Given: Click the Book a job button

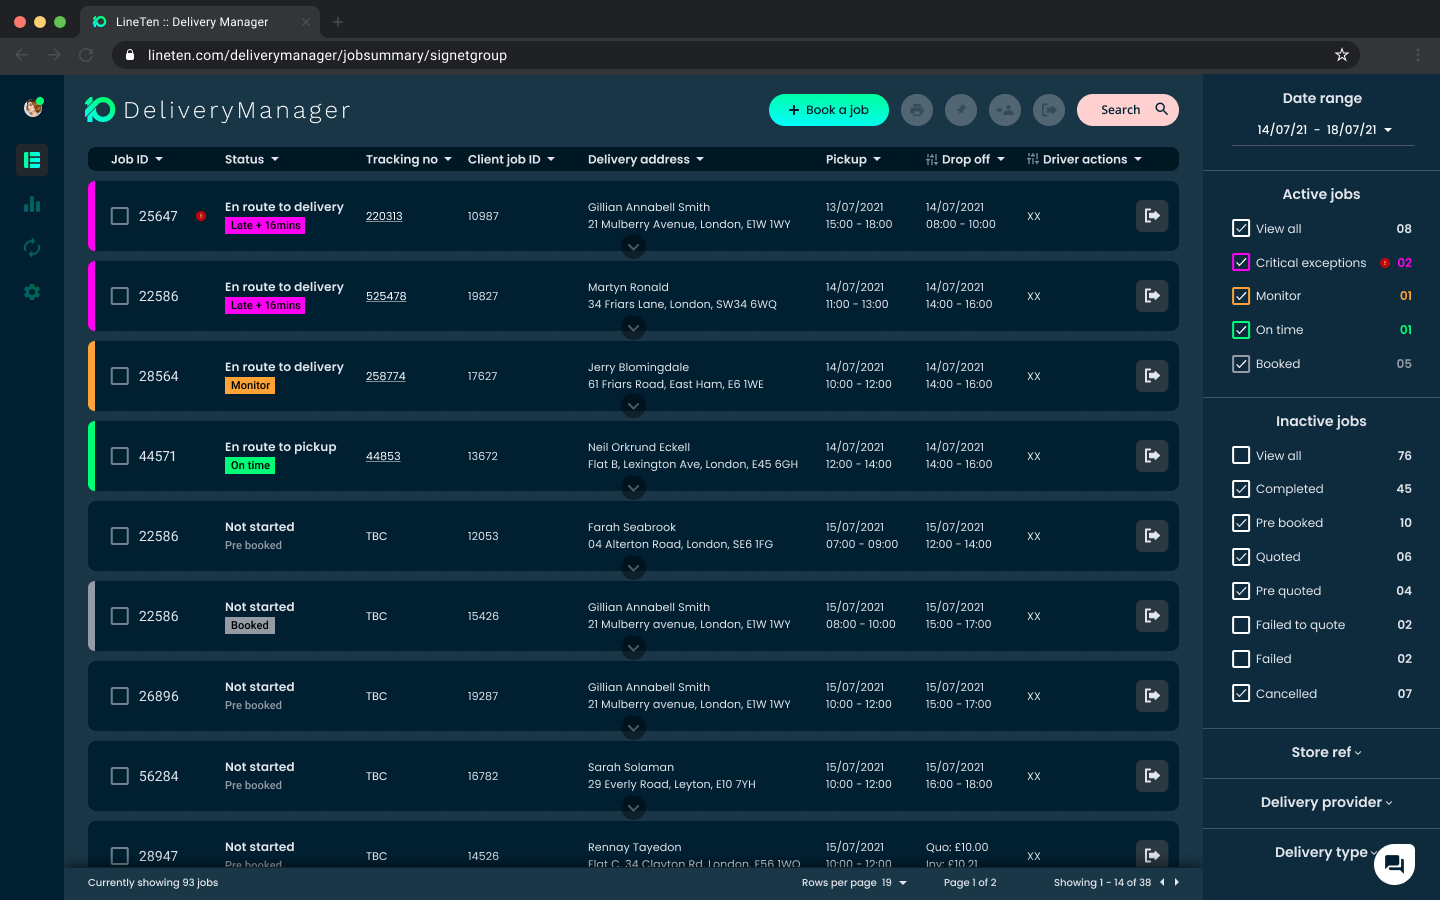Looking at the screenshot, I should point(828,110).
